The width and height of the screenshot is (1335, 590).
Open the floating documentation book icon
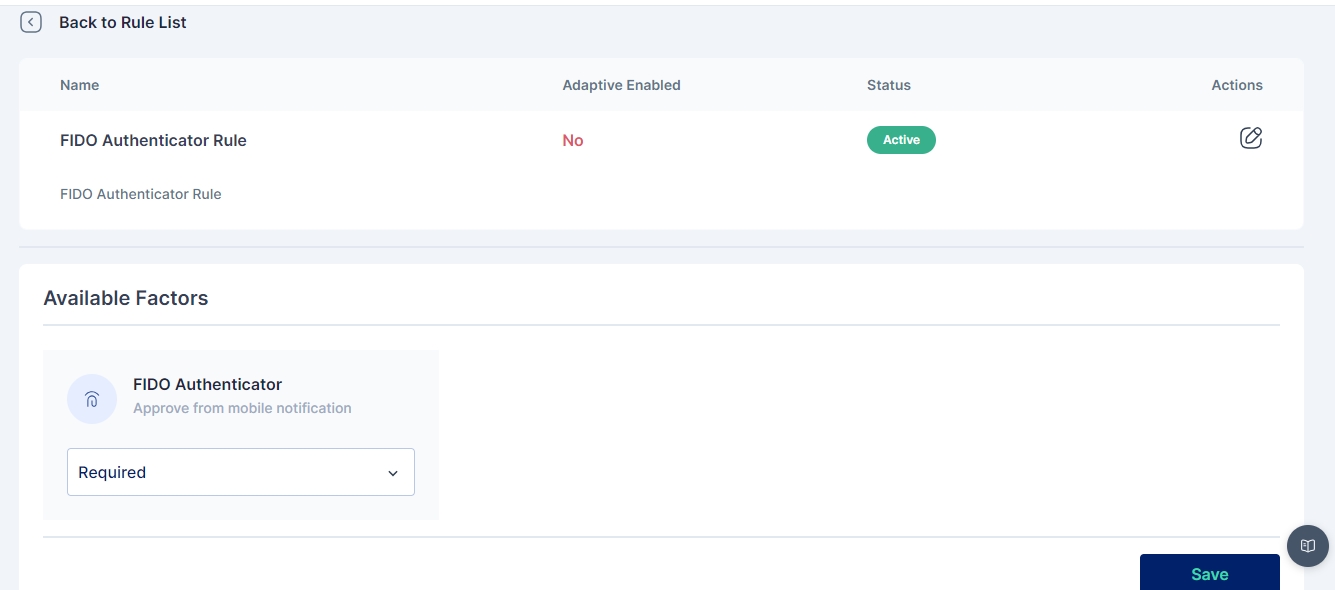coord(1307,546)
